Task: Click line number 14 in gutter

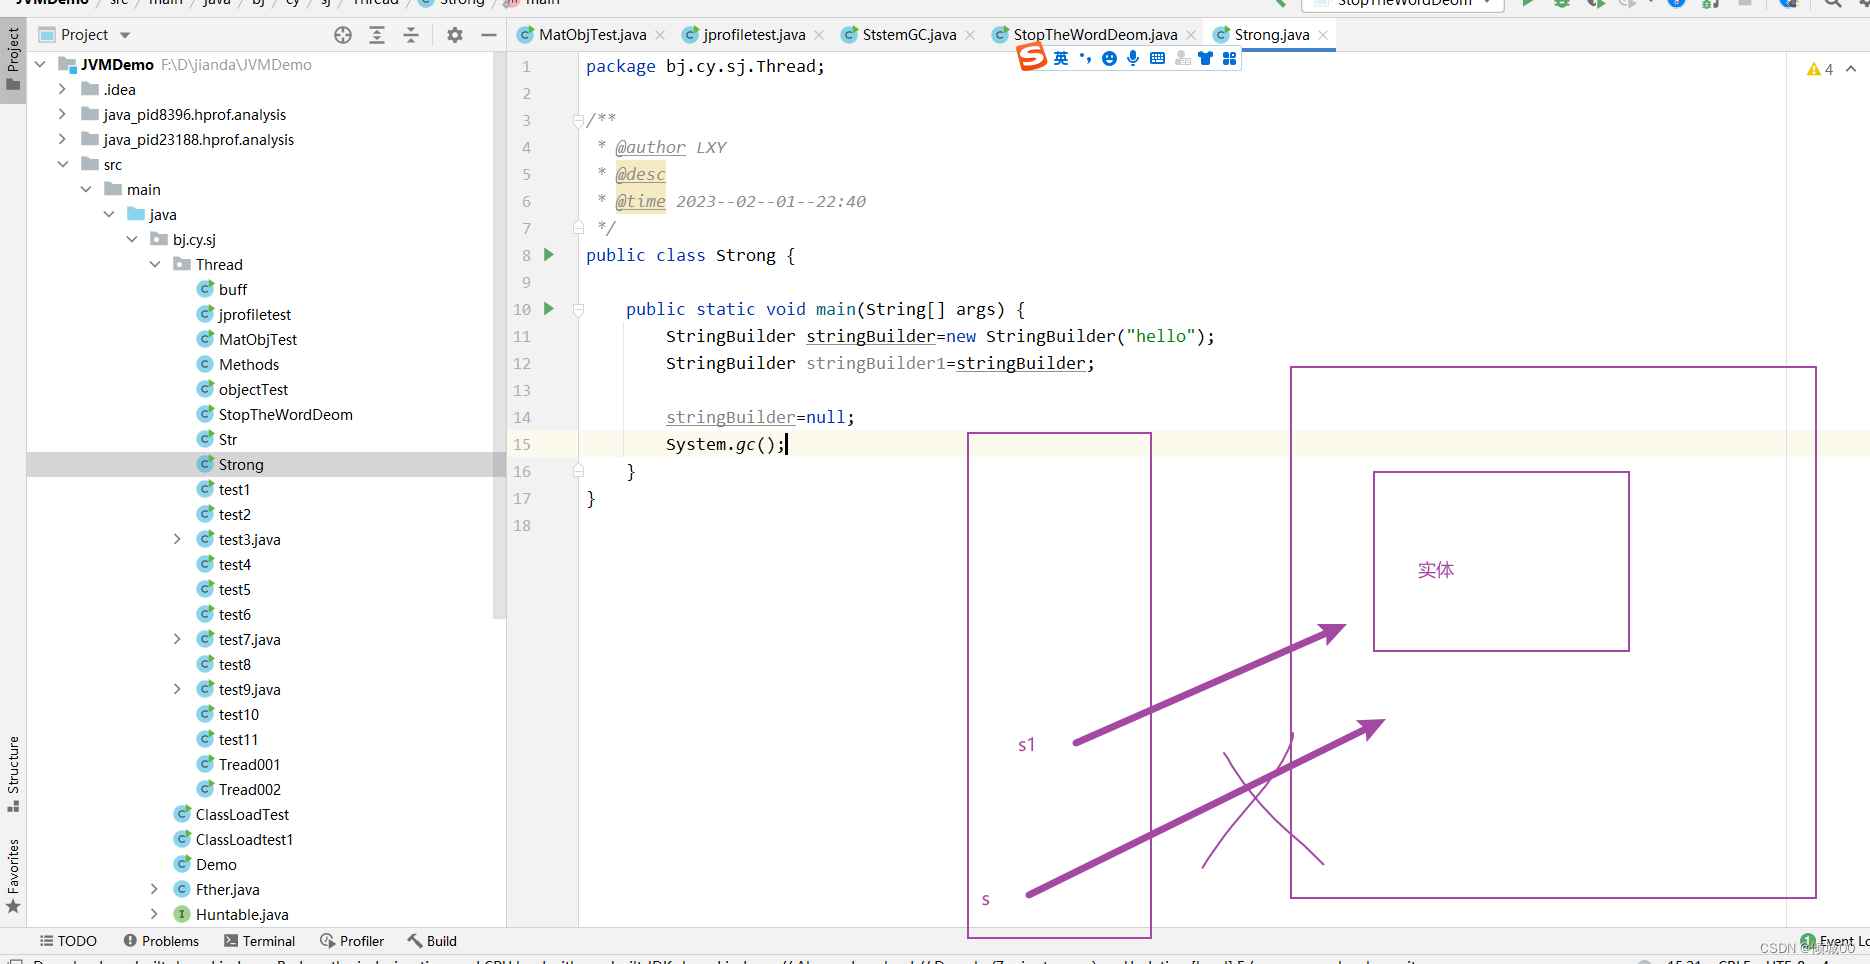Action: tap(522, 418)
